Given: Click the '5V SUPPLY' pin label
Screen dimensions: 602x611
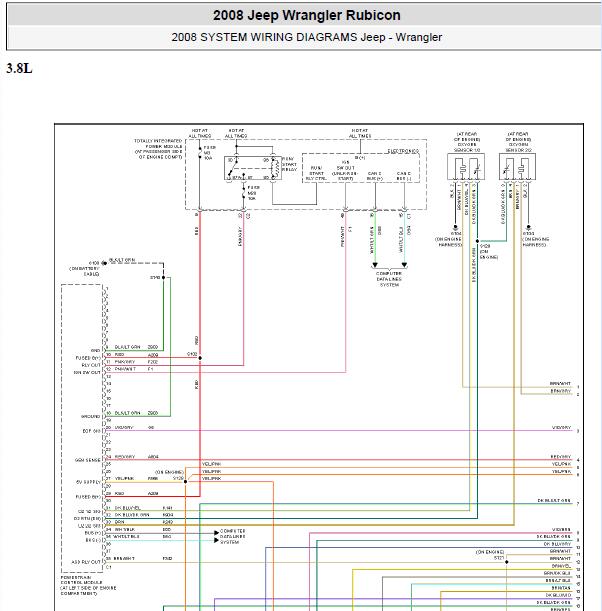Looking at the screenshot, I should pos(88,482).
